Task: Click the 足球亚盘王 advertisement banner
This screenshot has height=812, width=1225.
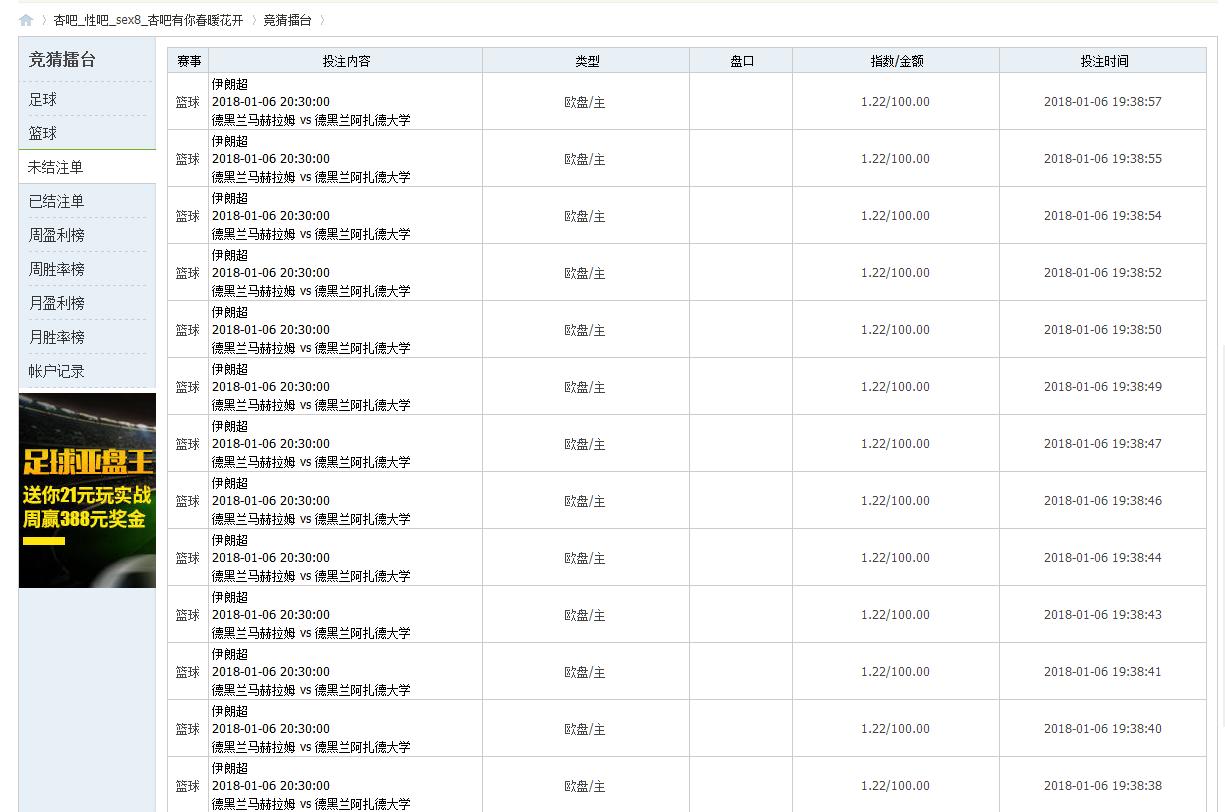Action: pos(87,490)
